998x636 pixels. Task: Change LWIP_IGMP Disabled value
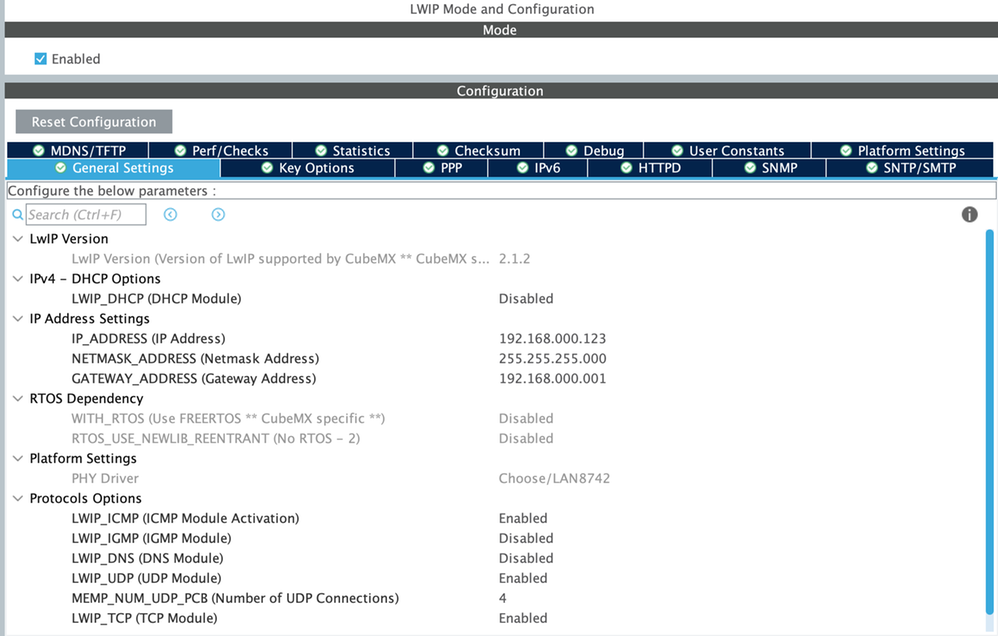pos(526,539)
